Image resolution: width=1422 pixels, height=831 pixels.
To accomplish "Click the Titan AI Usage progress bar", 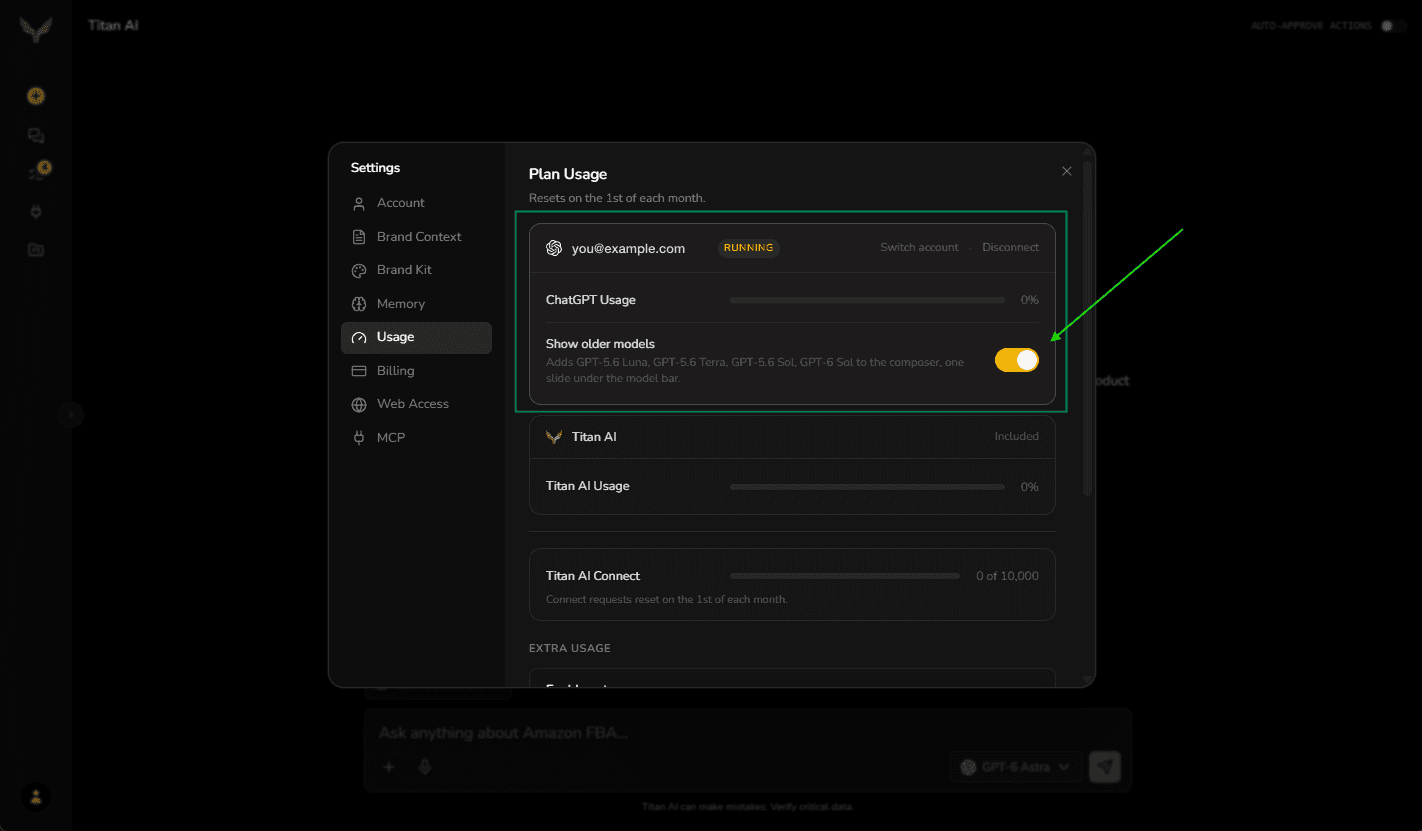I will (867, 487).
